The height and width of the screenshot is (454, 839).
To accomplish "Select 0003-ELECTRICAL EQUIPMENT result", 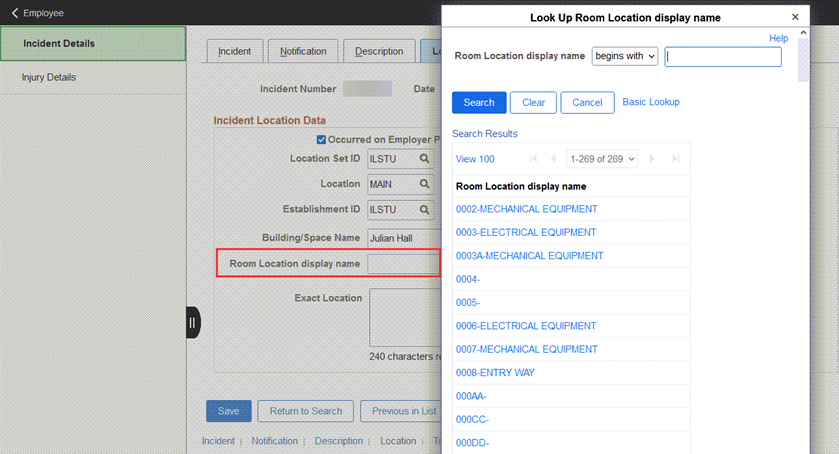I will coord(526,232).
